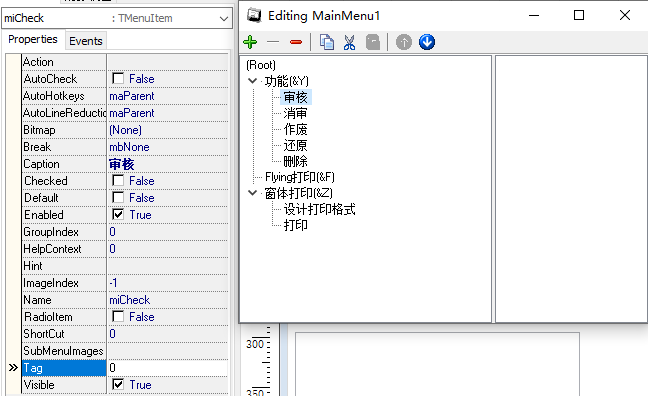Screen dimensions: 648x396
Task: Switch to the Properties tab
Action: point(33,39)
